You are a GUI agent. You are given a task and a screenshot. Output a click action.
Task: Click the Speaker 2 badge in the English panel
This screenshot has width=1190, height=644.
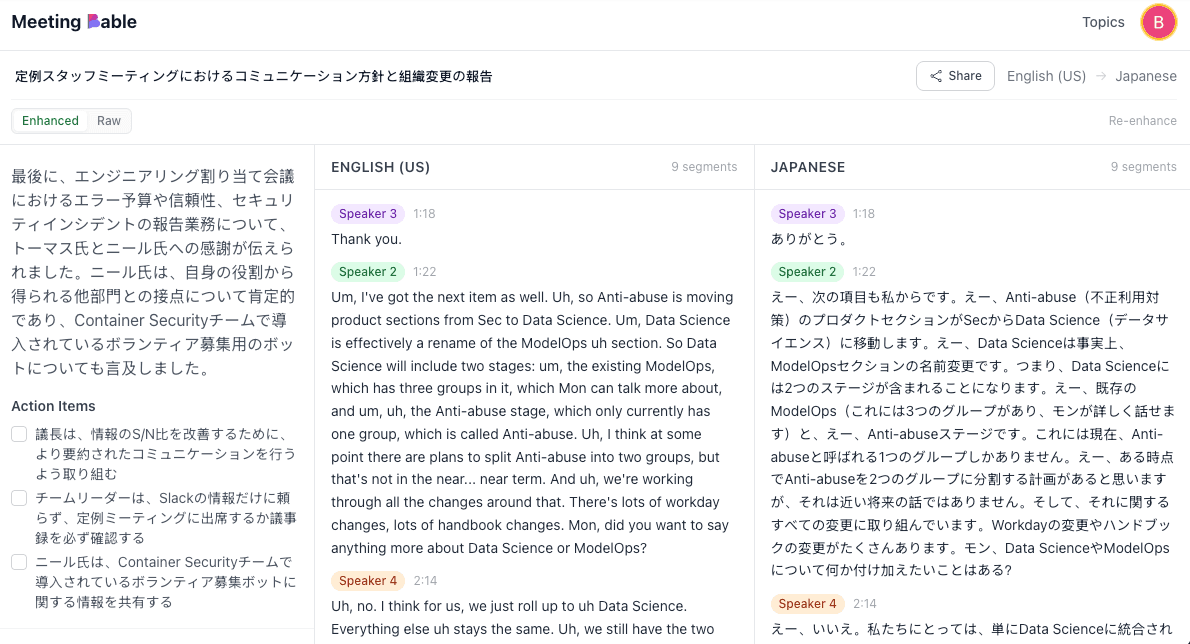click(x=368, y=271)
